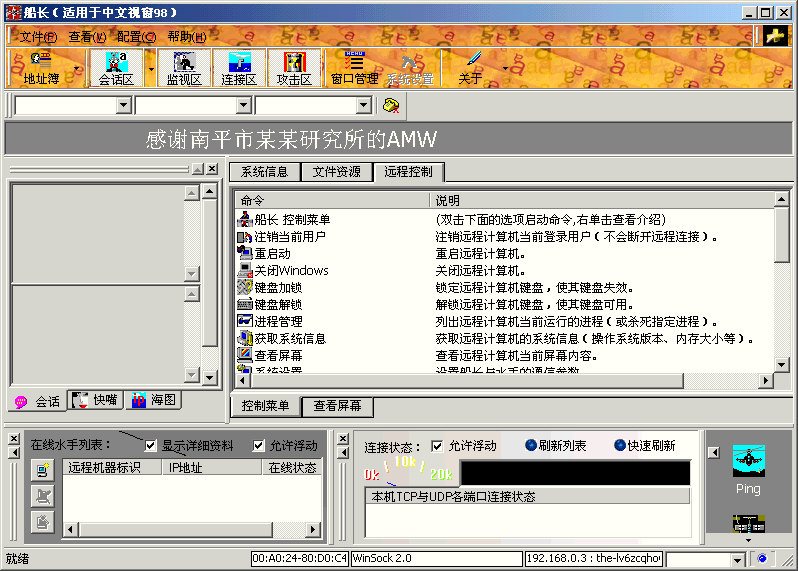Image resolution: width=798 pixels, height=571 pixels.
Task: Select the 连接区 connection area icon
Action: [x=239, y=67]
